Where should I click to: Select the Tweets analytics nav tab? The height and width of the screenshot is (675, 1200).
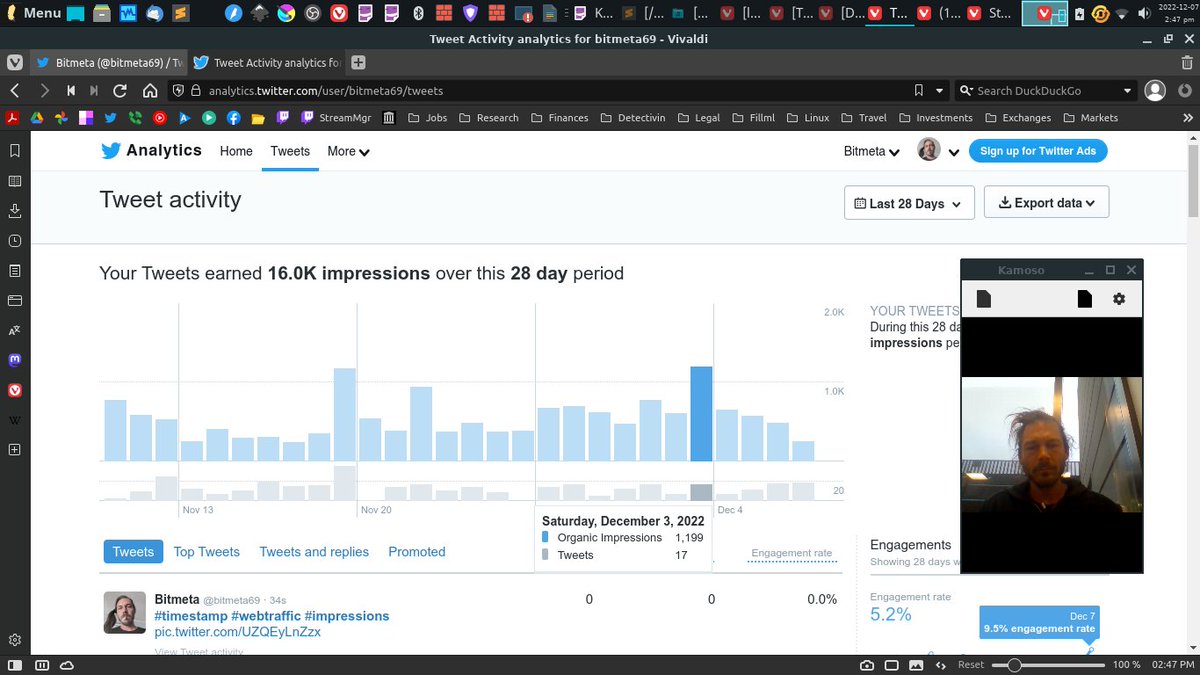[x=290, y=151]
